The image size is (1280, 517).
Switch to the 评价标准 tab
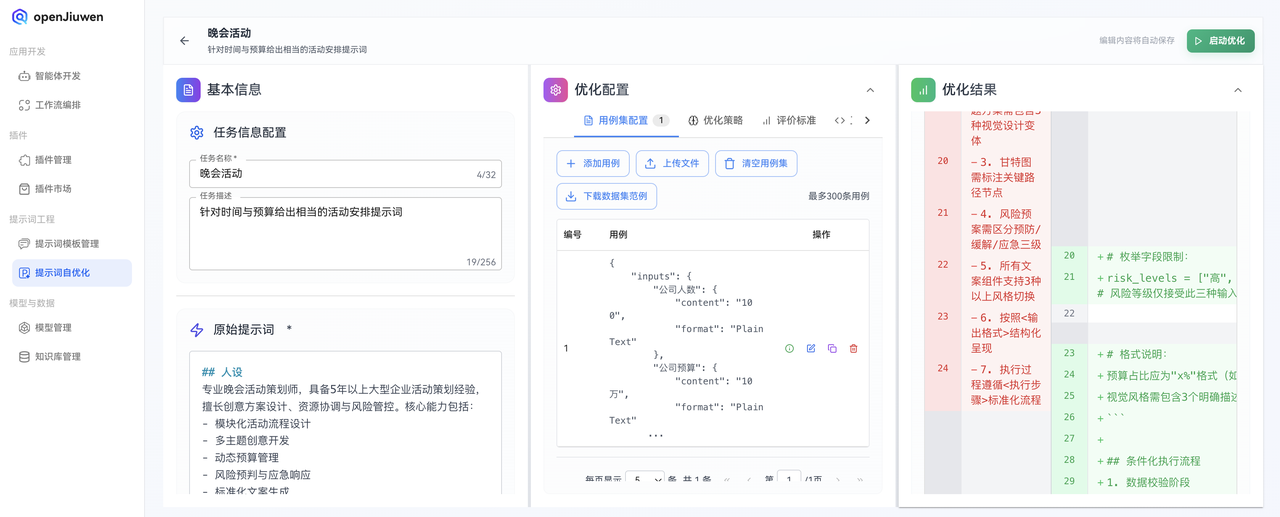point(788,120)
